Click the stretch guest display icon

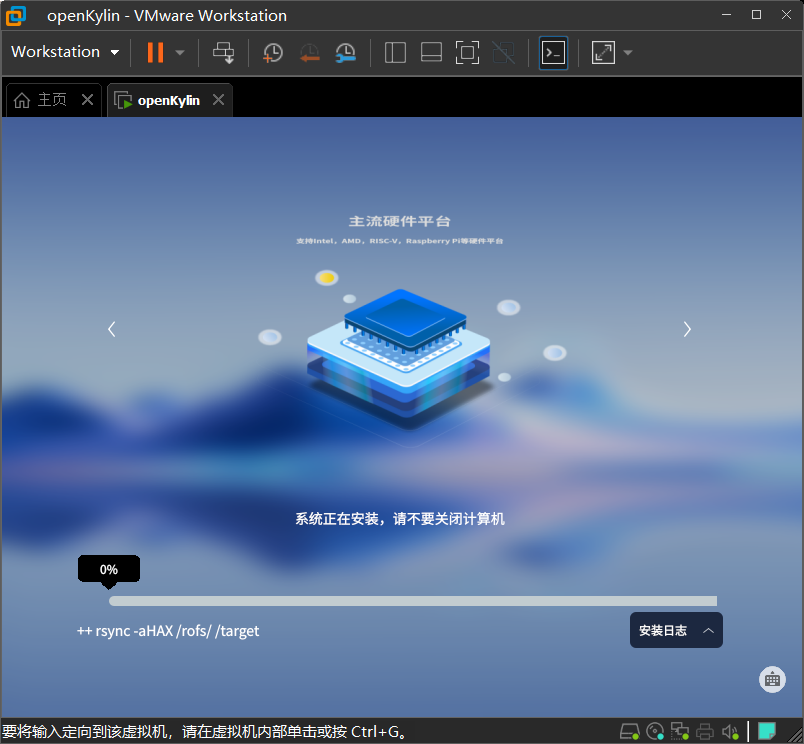pos(603,52)
